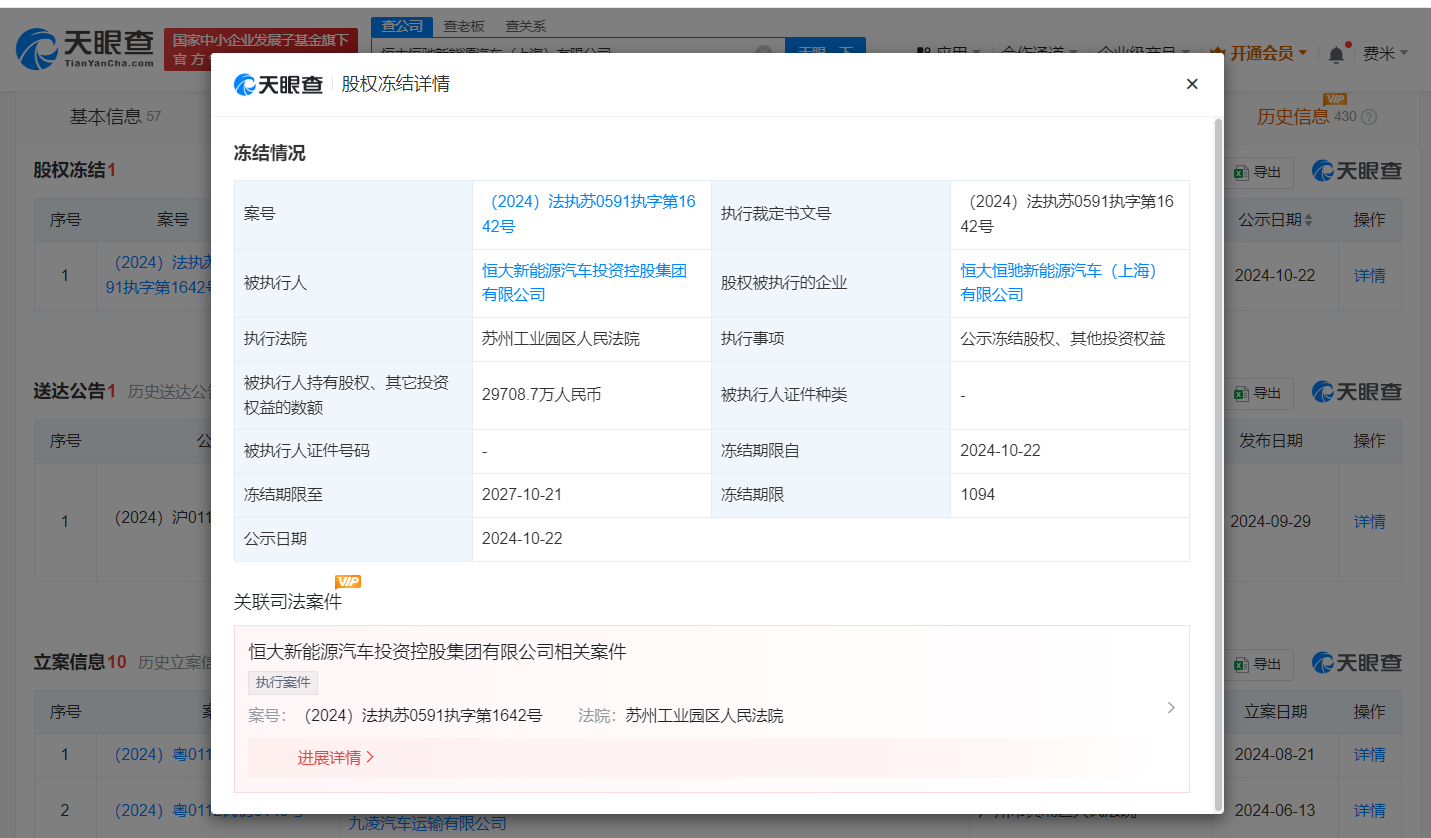Open 详情 for the 2024-06-13 case record

tap(1370, 810)
